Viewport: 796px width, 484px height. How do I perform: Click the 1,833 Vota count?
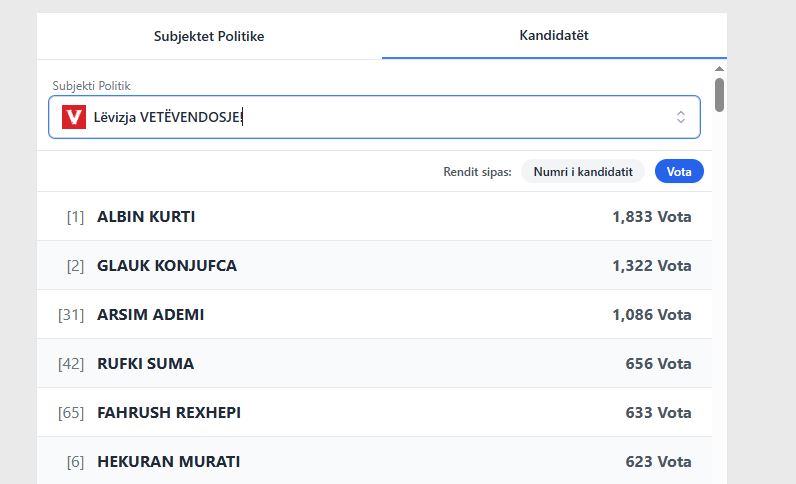(651, 217)
